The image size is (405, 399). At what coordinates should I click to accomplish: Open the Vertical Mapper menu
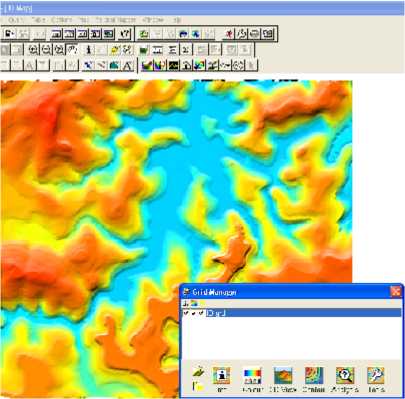116,20
